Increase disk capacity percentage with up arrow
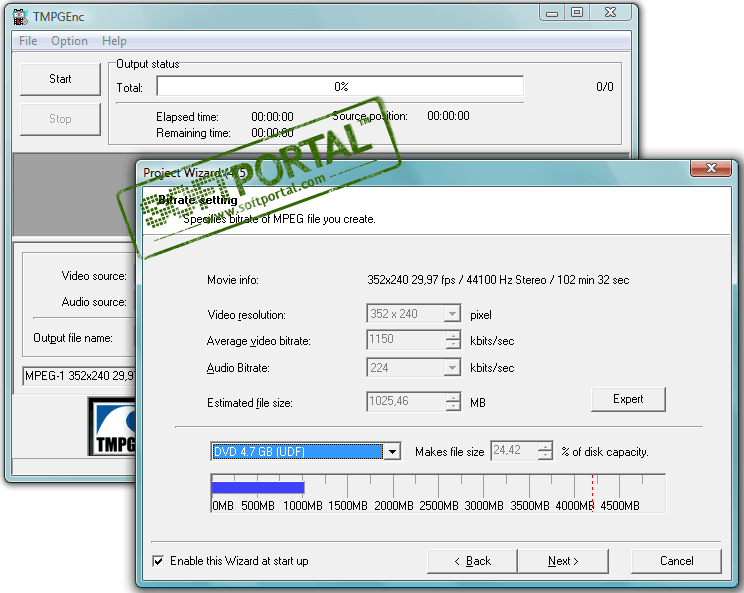The width and height of the screenshot is (744, 593). click(545, 446)
